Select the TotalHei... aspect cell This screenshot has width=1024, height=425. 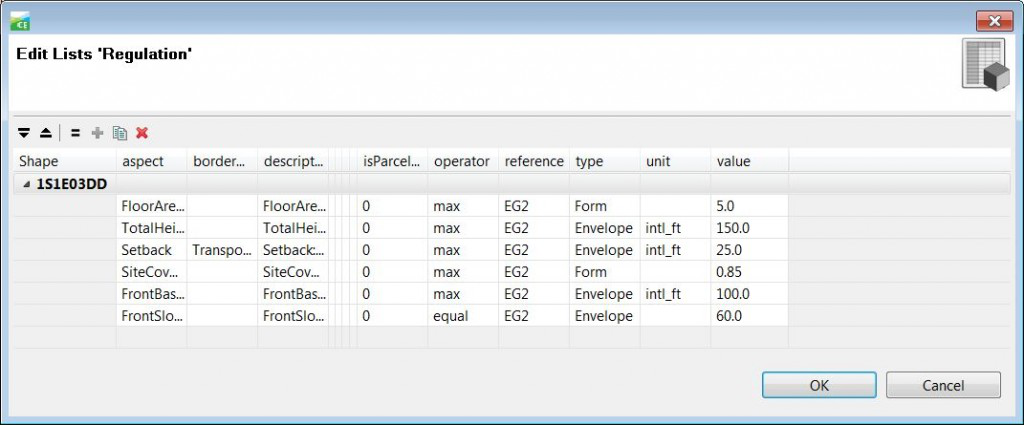coord(152,228)
